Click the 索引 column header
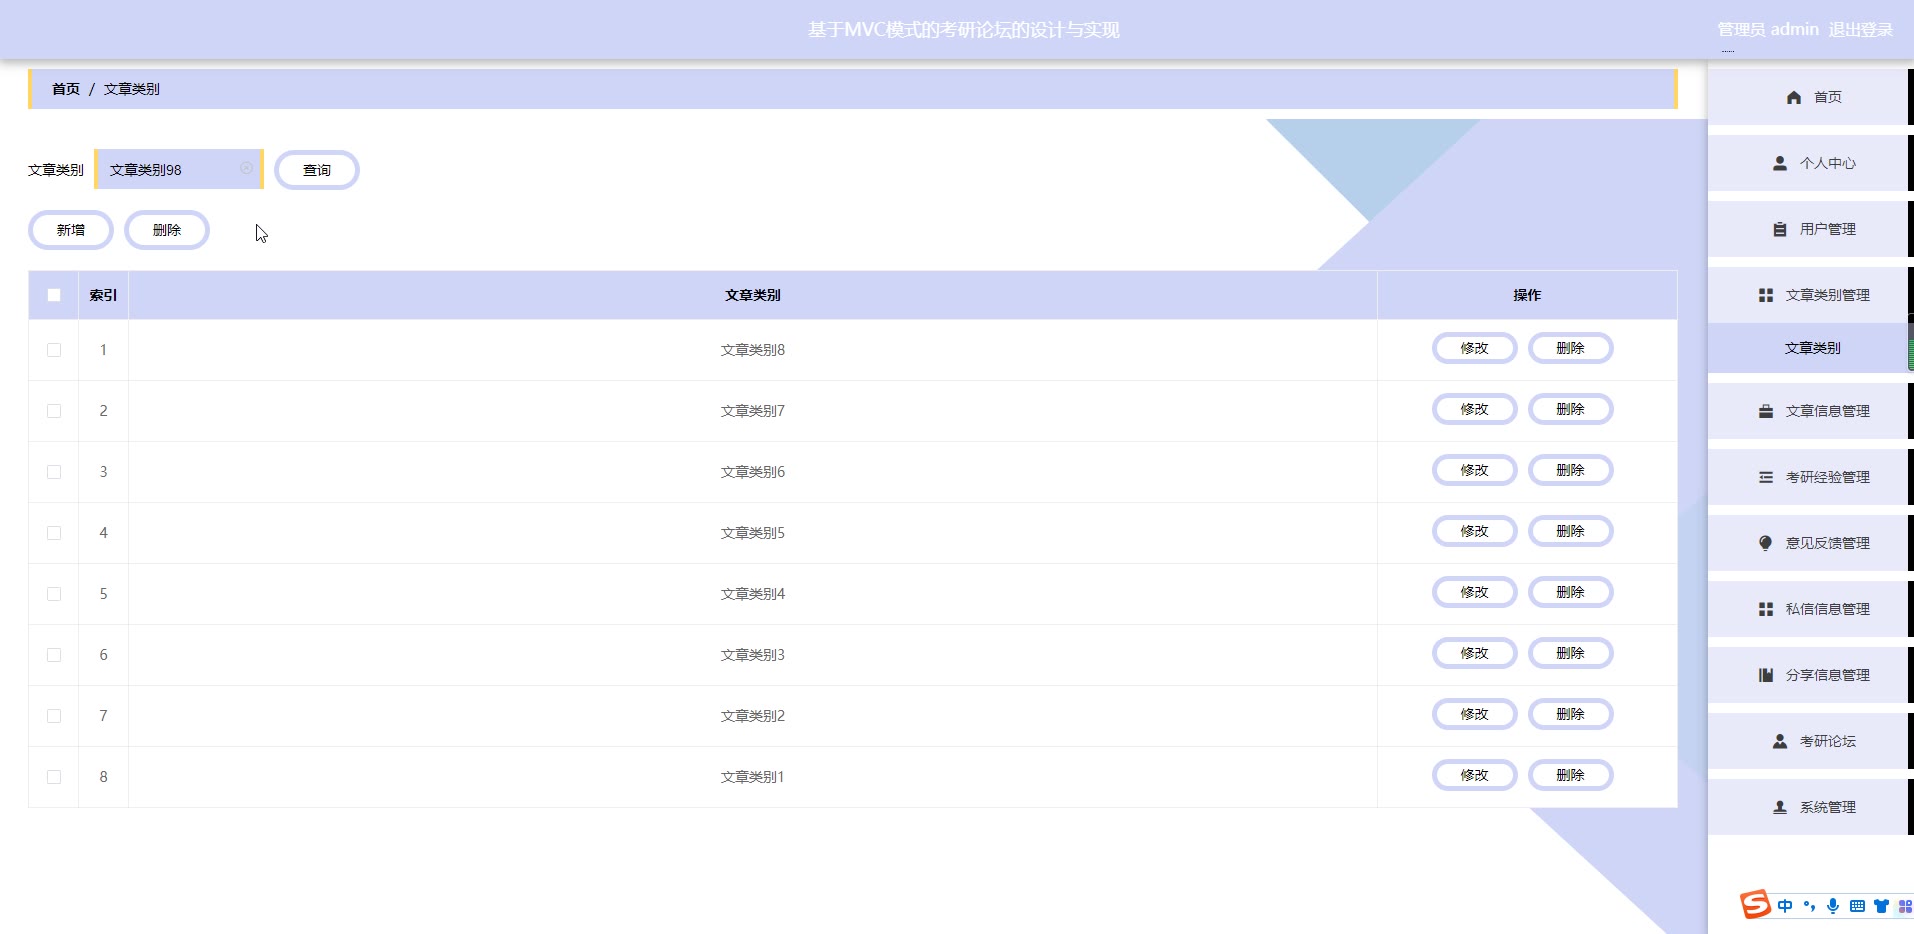Image resolution: width=1914 pixels, height=934 pixels. point(103,295)
